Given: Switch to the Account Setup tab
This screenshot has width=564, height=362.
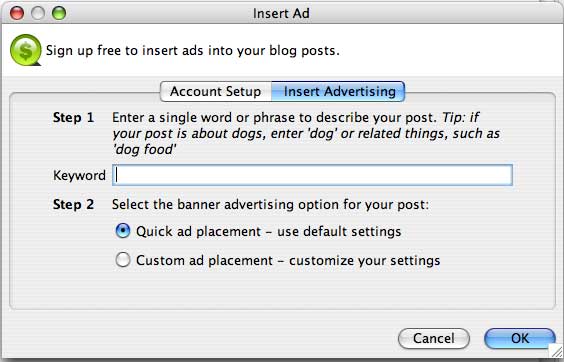Looking at the screenshot, I should tap(216, 91).
